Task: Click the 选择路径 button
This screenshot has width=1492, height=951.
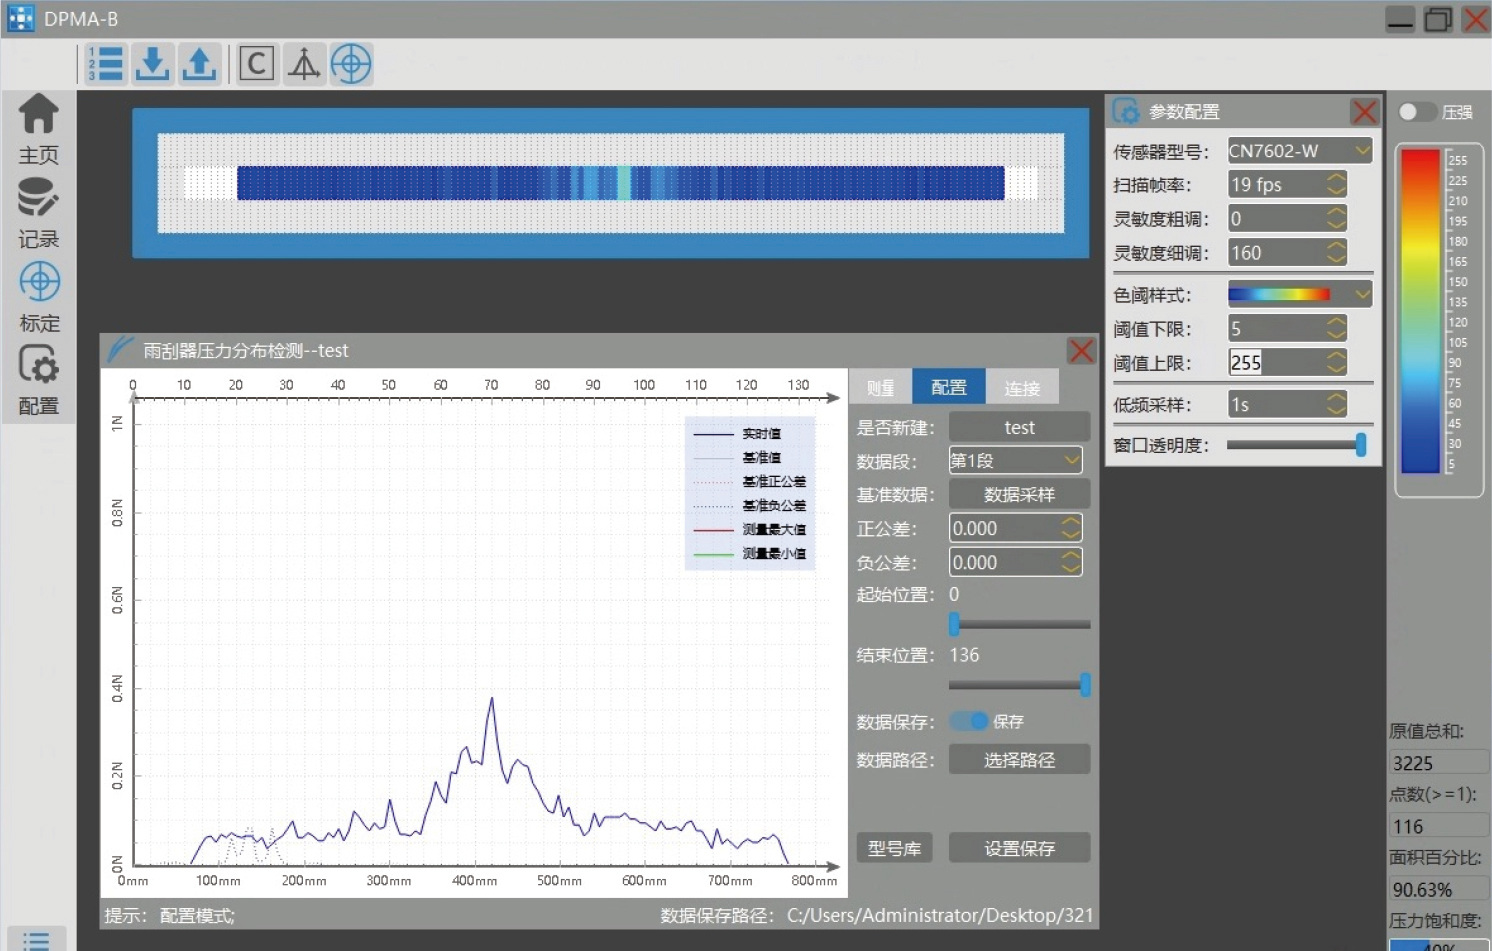Action: (x=1019, y=760)
